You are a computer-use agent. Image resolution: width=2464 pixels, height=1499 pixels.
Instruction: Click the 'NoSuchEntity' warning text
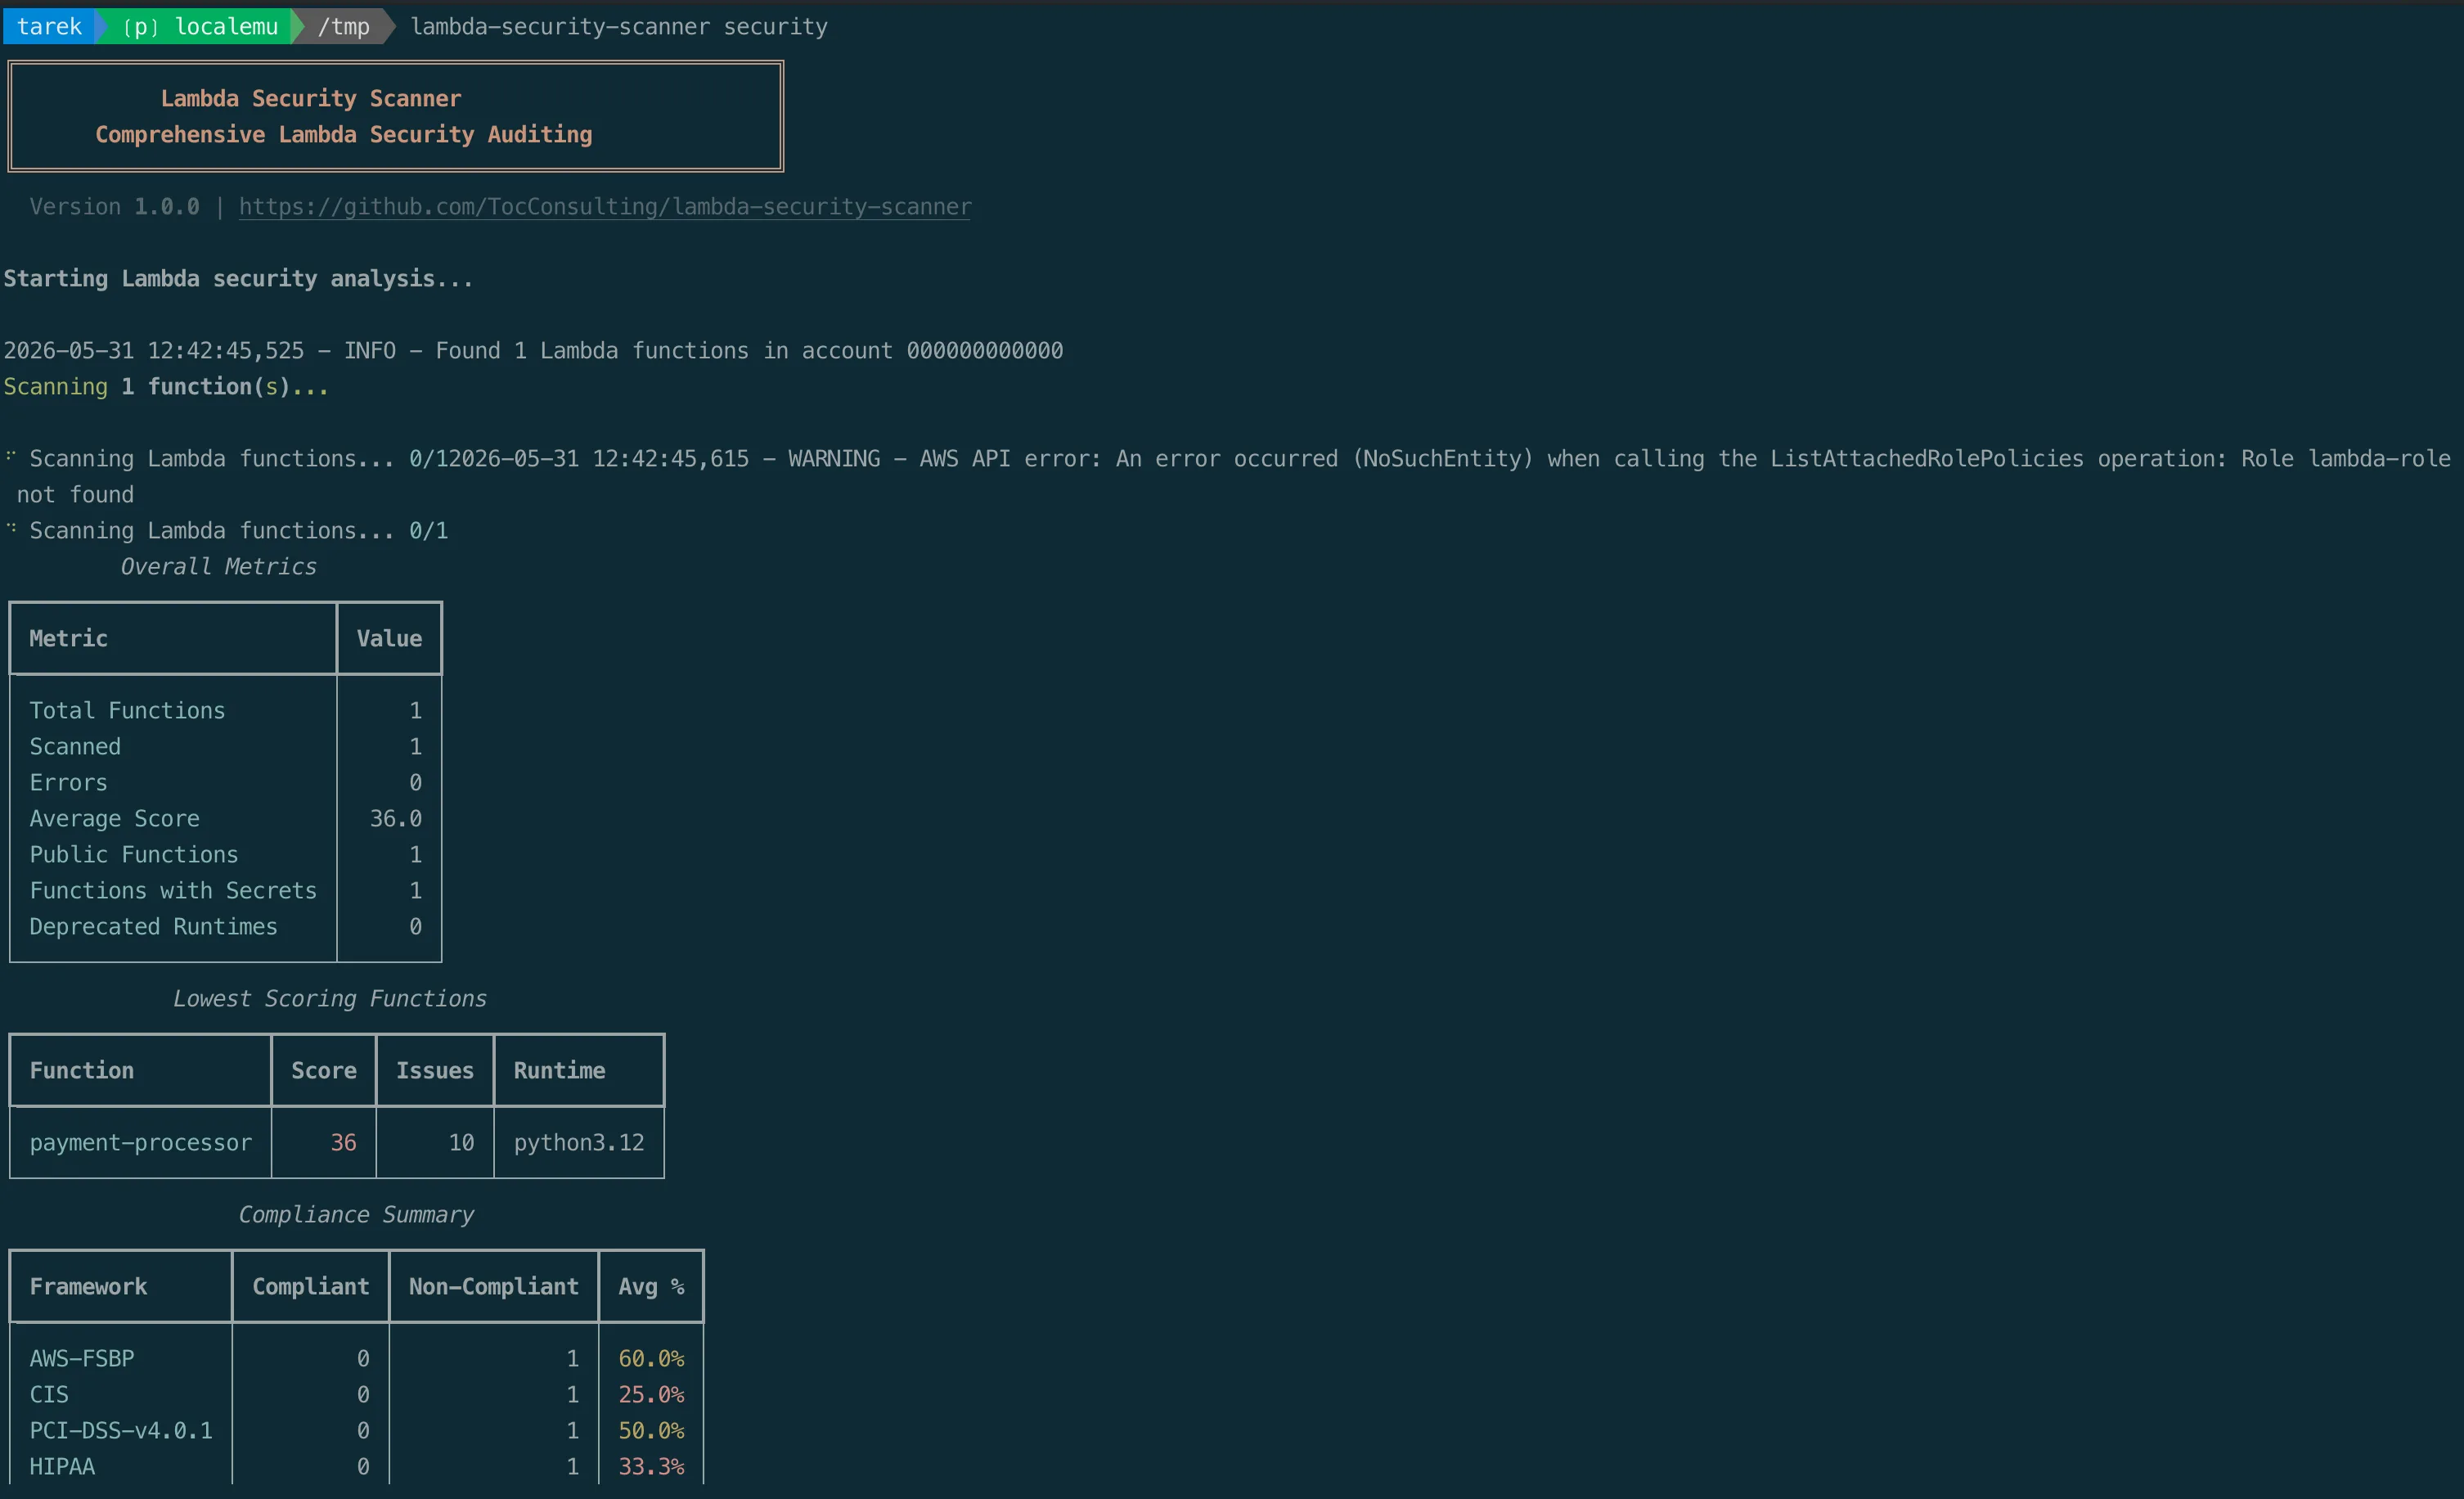pyautogui.click(x=1443, y=458)
